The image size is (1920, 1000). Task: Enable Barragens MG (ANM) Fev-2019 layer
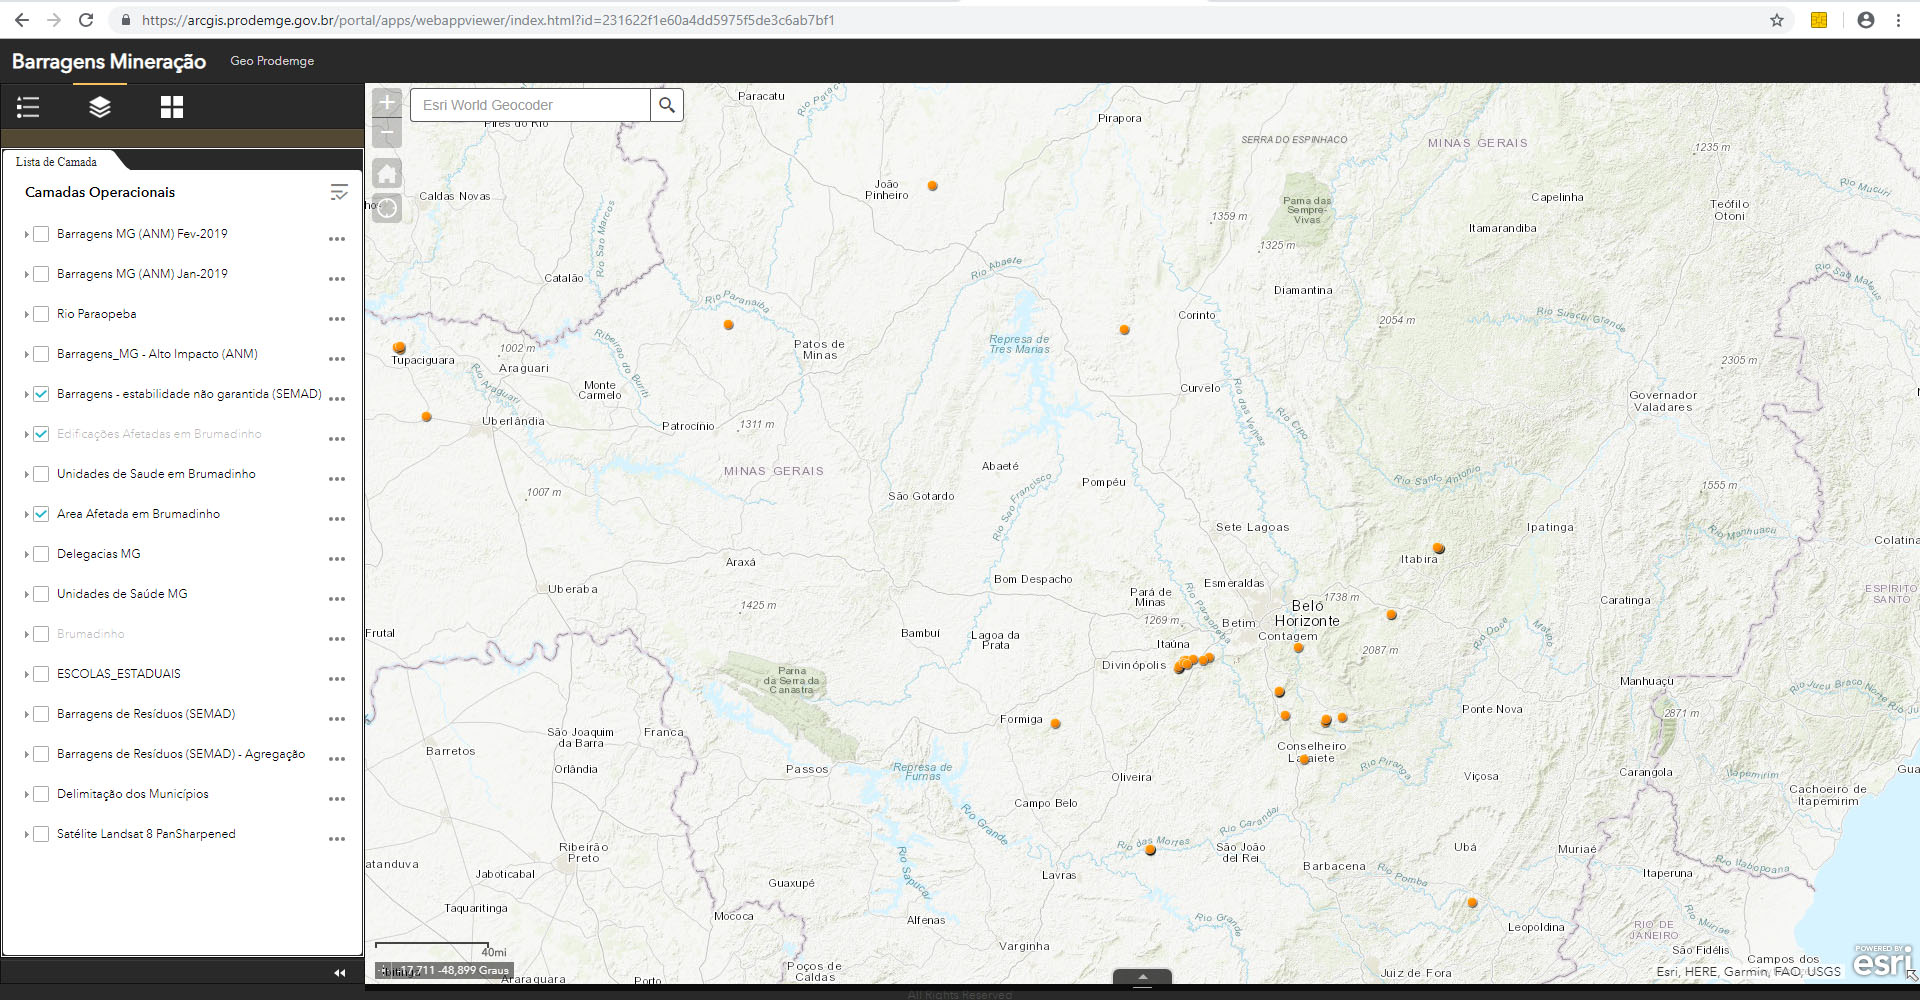point(41,234)
